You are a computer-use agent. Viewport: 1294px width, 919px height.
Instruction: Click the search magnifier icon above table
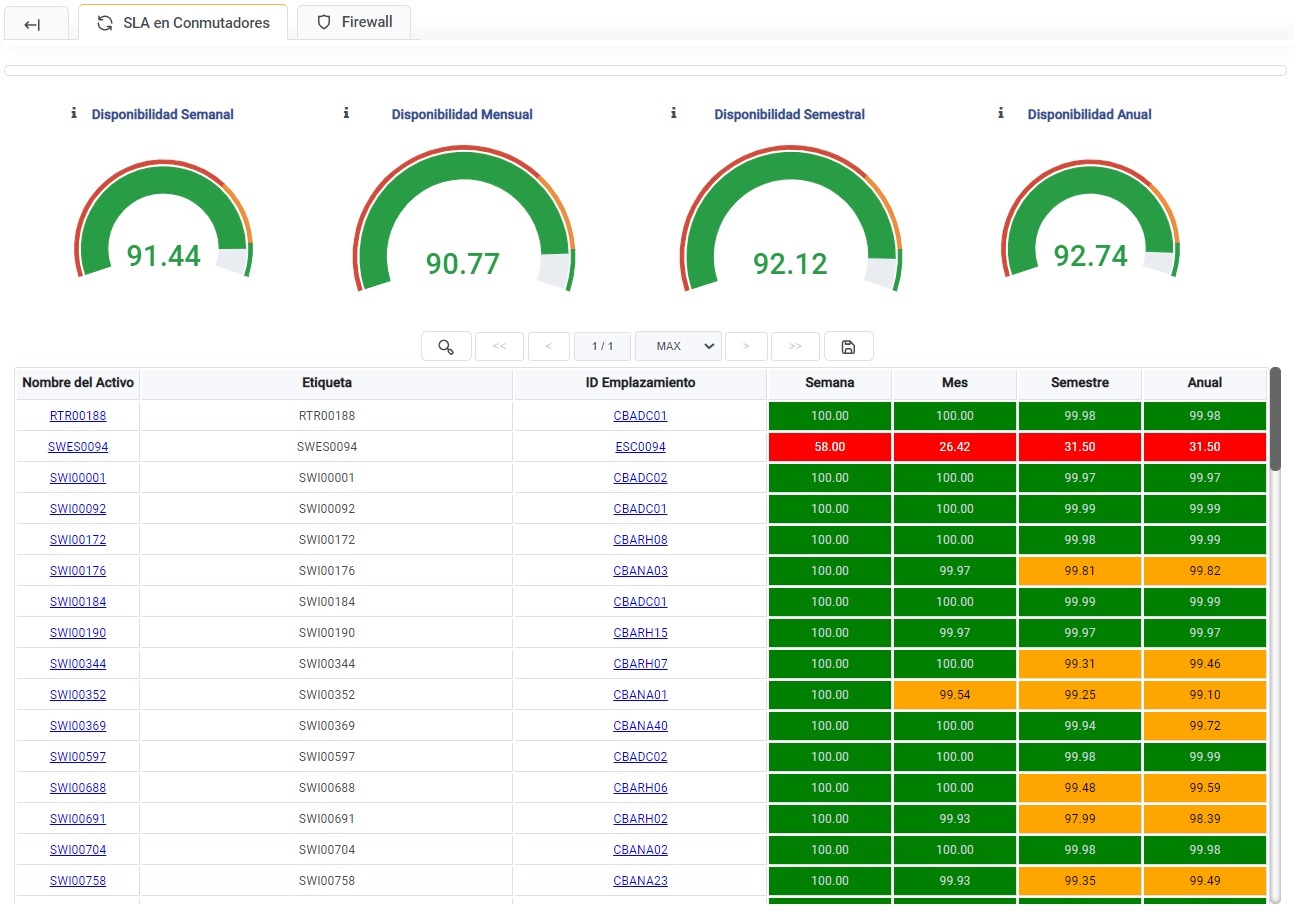click(446, 346)
